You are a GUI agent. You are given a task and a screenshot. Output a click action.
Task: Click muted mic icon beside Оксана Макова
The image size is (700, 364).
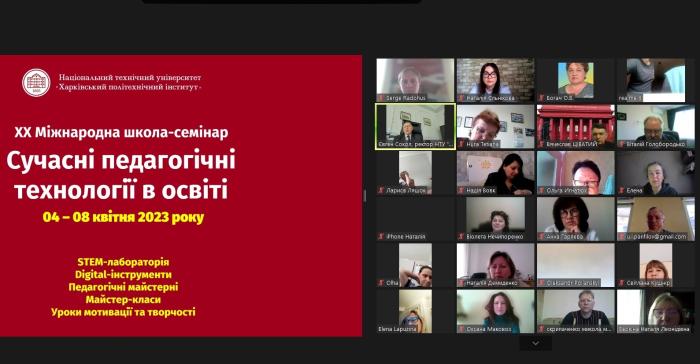click(x=462, y=329)
